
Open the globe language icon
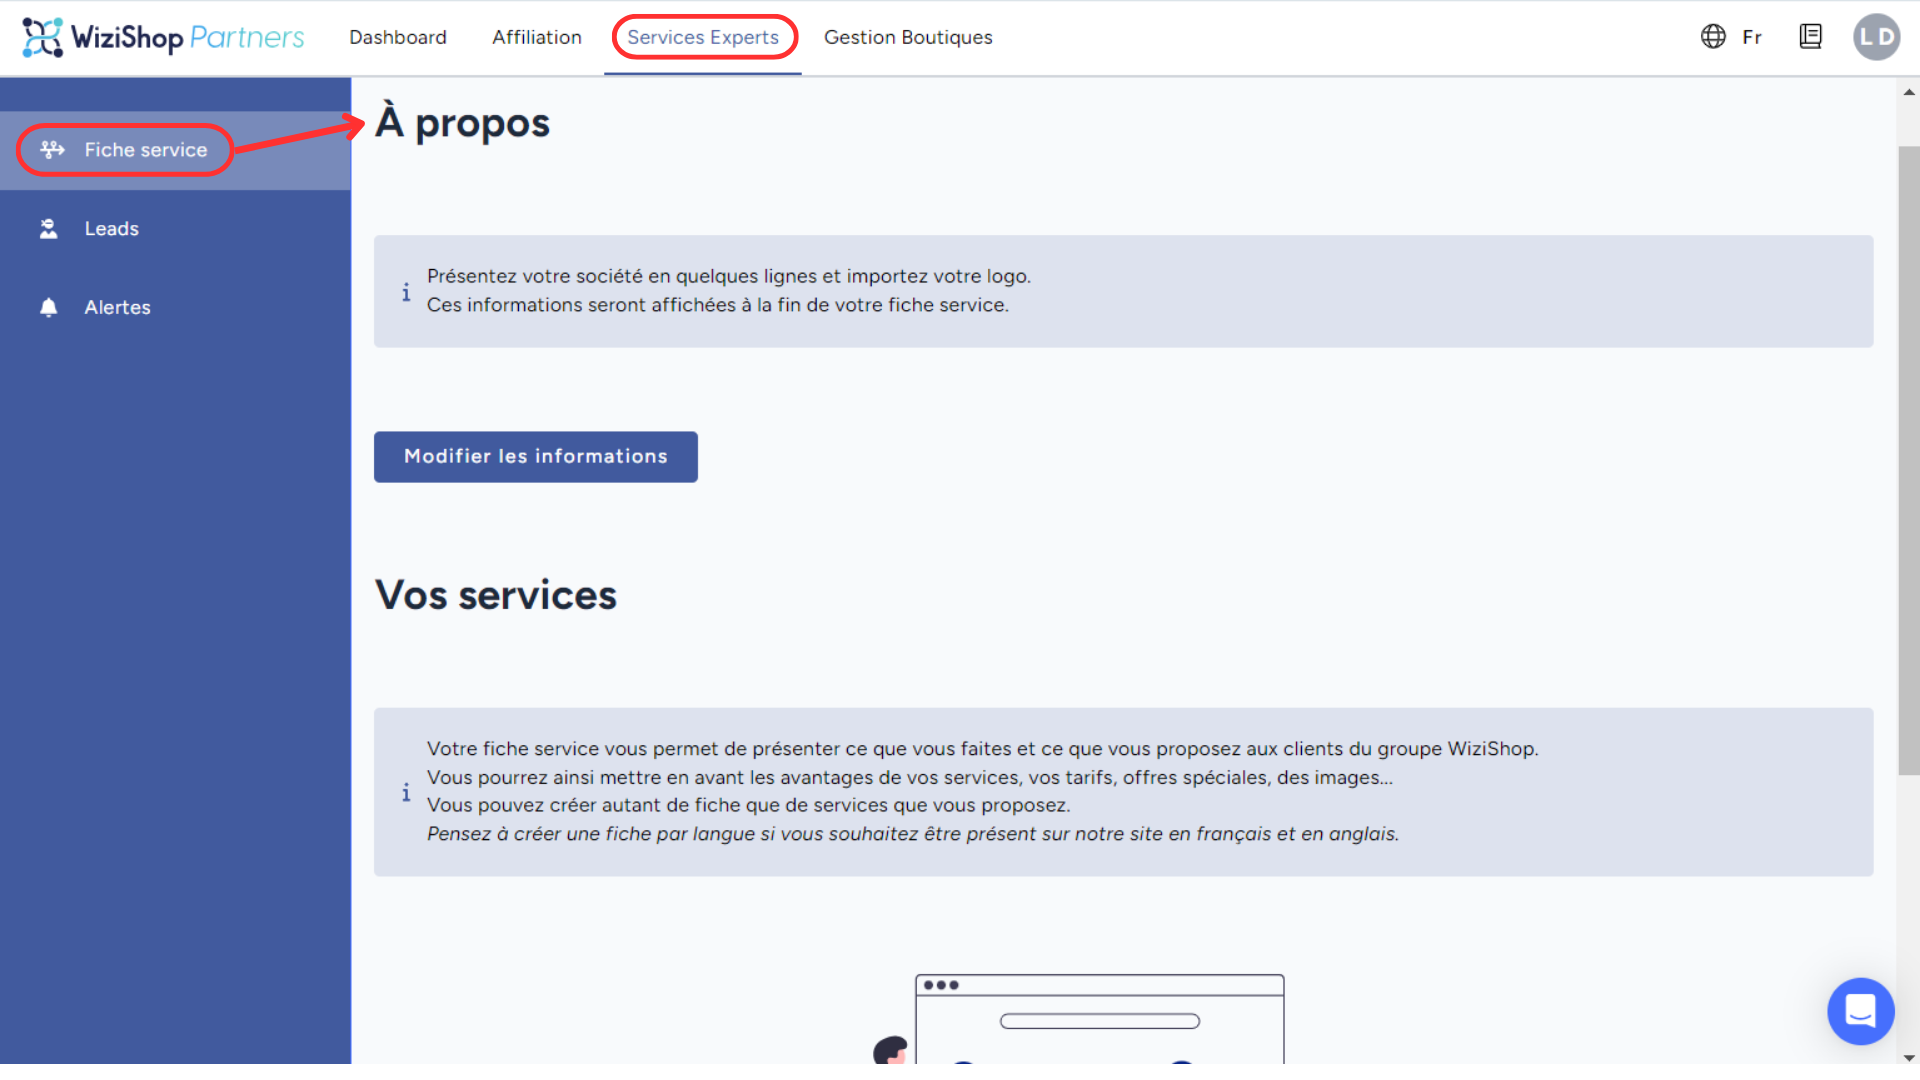coord(1713,37)
